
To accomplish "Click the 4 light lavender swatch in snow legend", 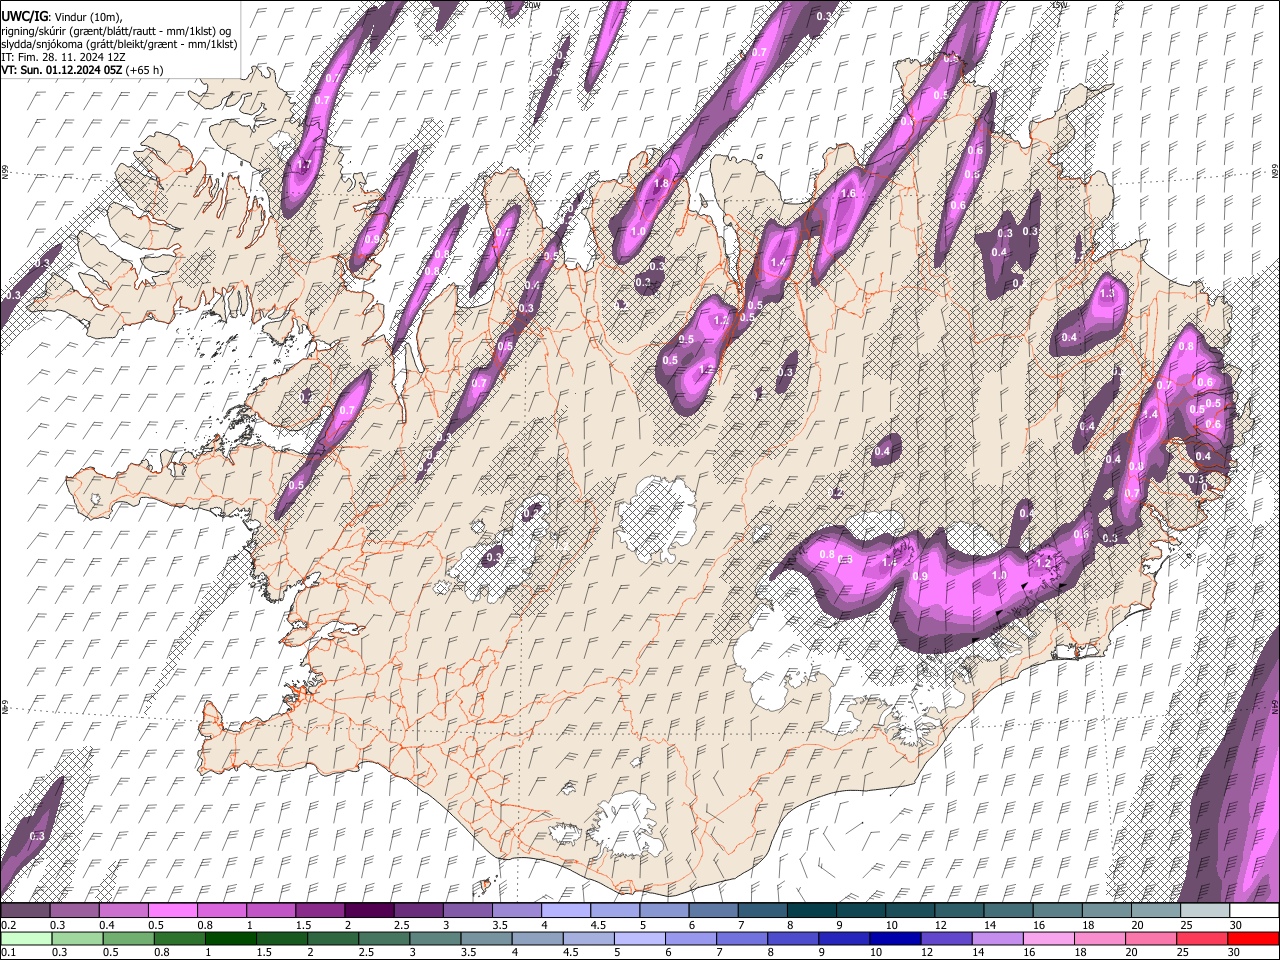I will [x=566, y=911].
